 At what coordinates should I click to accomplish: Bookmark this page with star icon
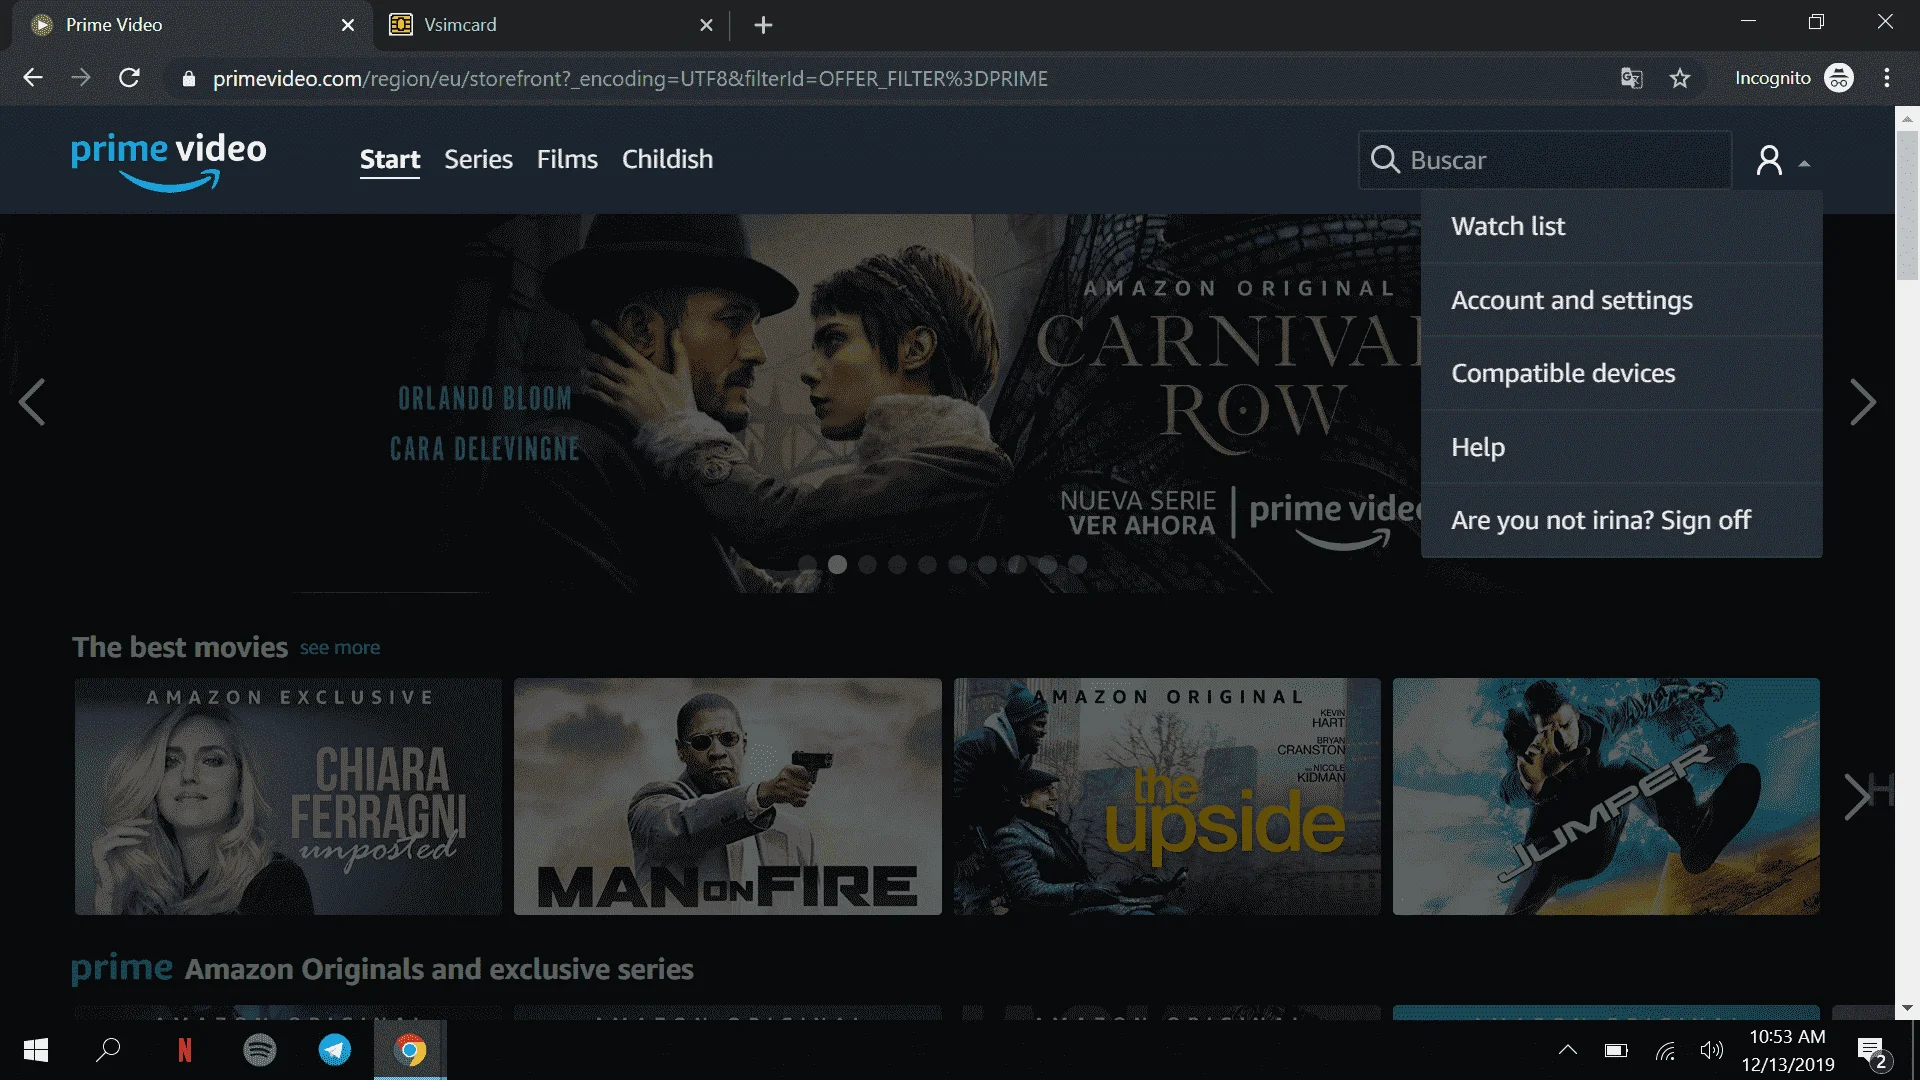pyautogui.click(x=1680, y=78)
